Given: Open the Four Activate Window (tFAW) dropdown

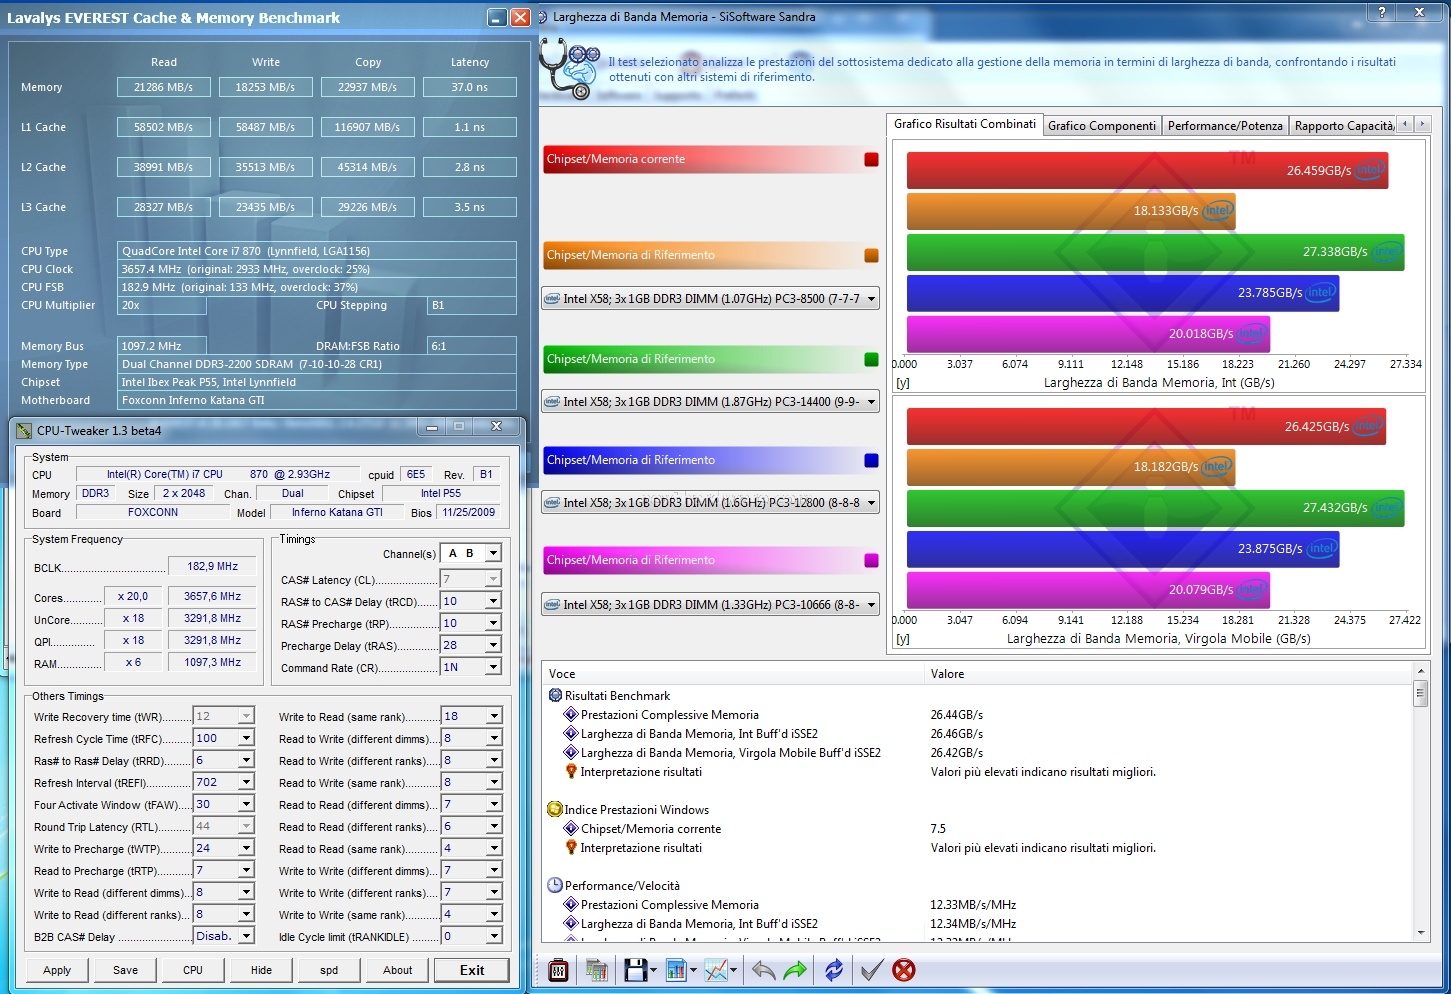Looking at the screenshot, I should [246, 804].
